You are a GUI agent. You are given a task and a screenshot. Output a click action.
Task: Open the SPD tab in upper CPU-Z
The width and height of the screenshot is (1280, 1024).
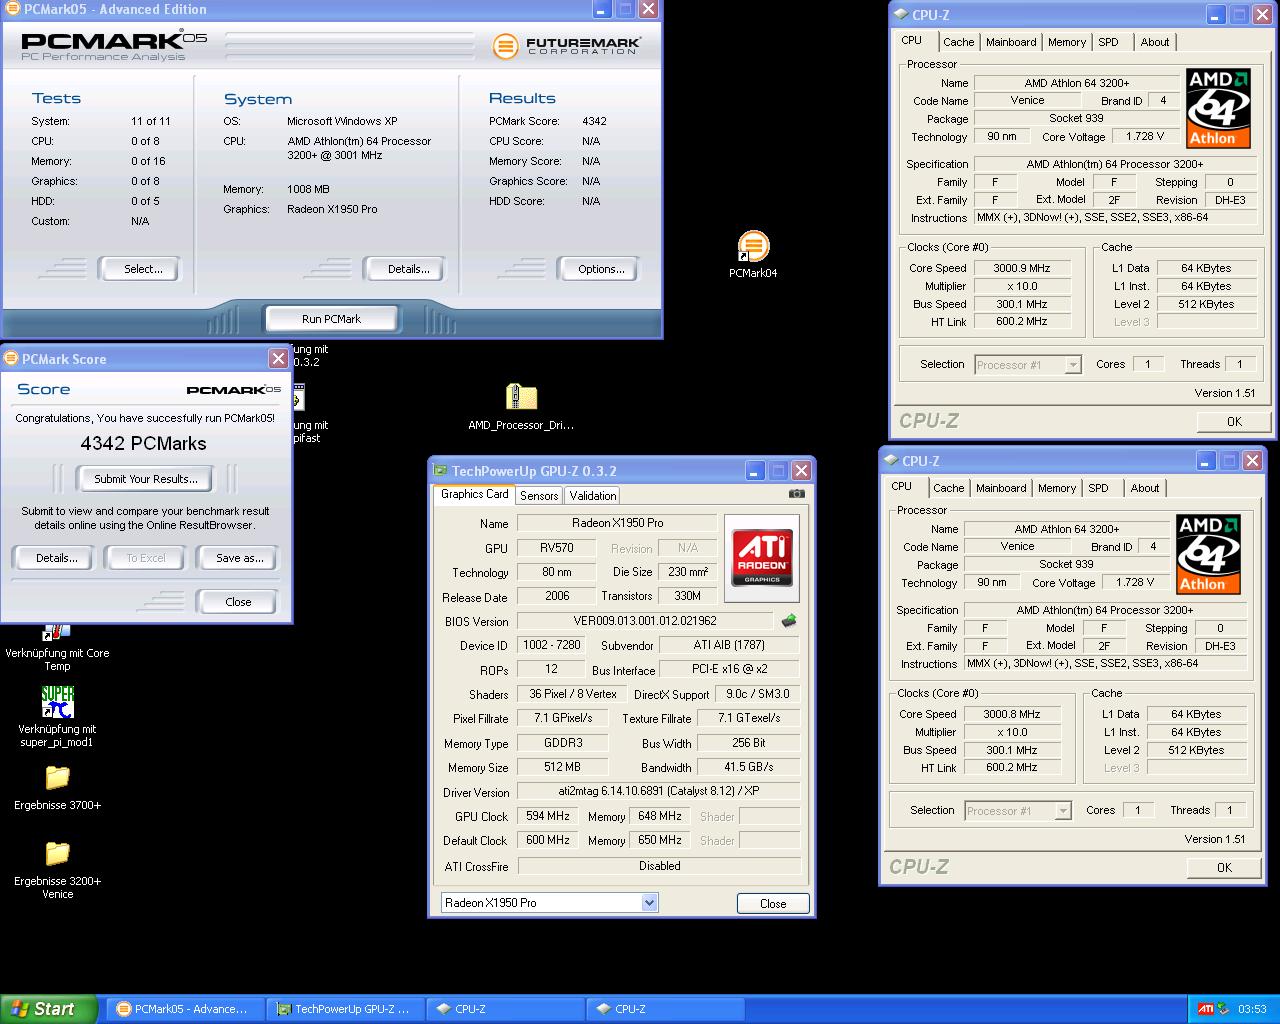(1108, 42)
